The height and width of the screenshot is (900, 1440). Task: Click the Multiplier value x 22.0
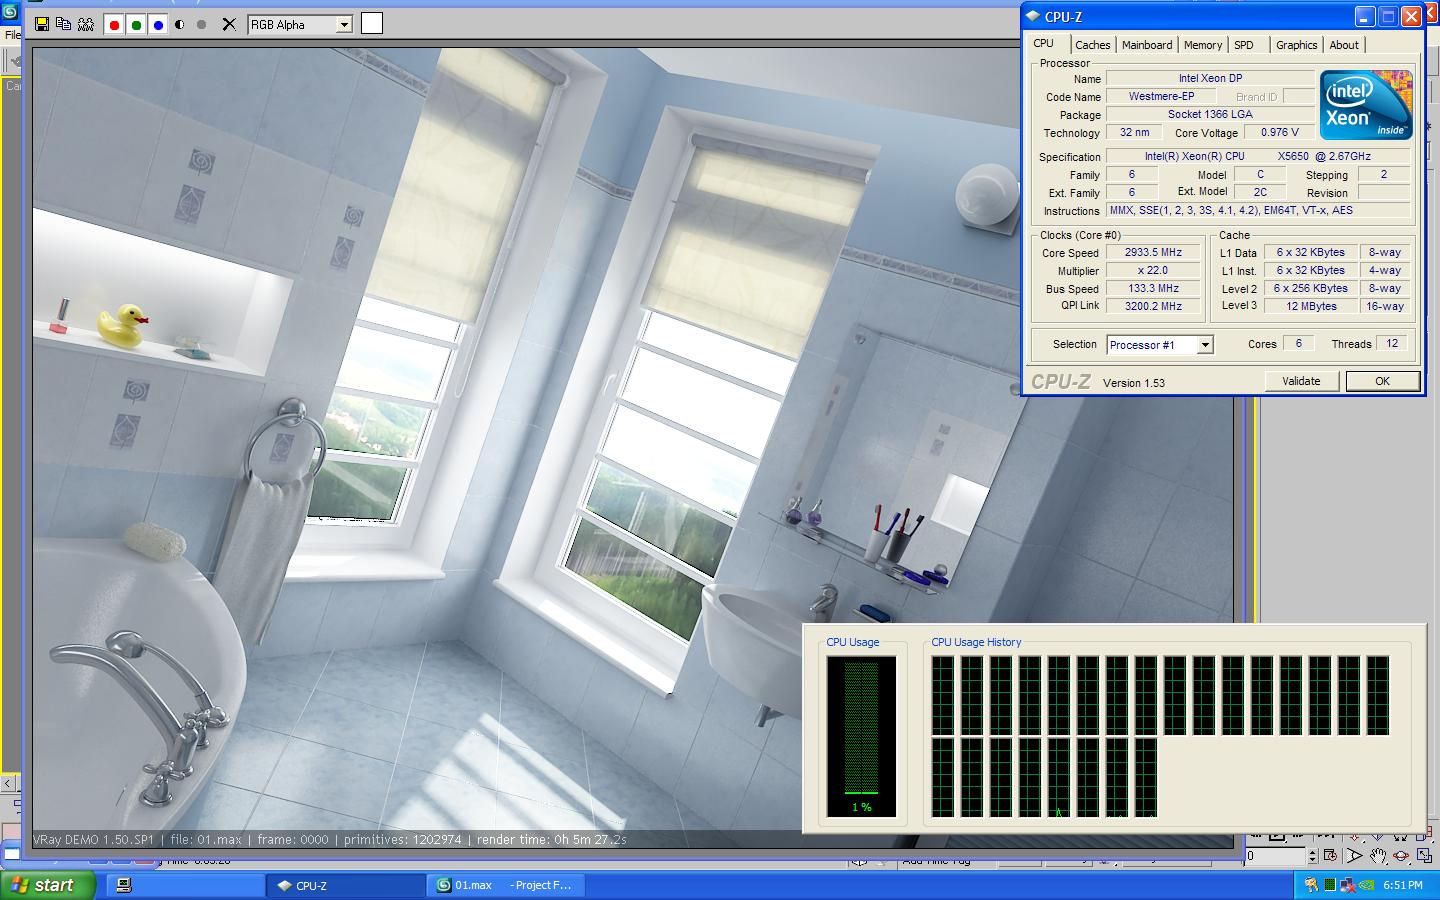point(1153,271)
